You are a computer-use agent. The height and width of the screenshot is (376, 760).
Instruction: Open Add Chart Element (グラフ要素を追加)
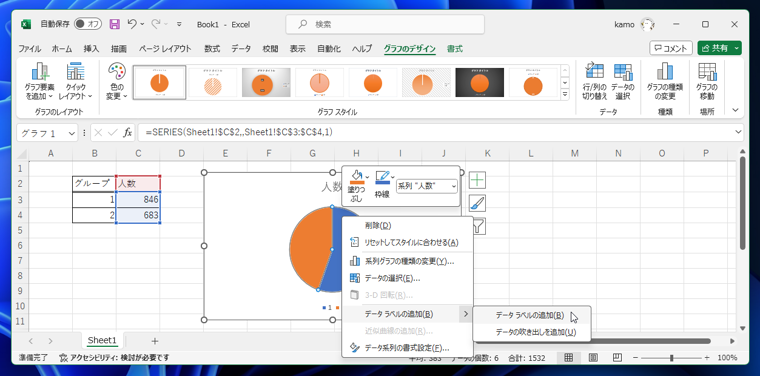tap(39, 82)
